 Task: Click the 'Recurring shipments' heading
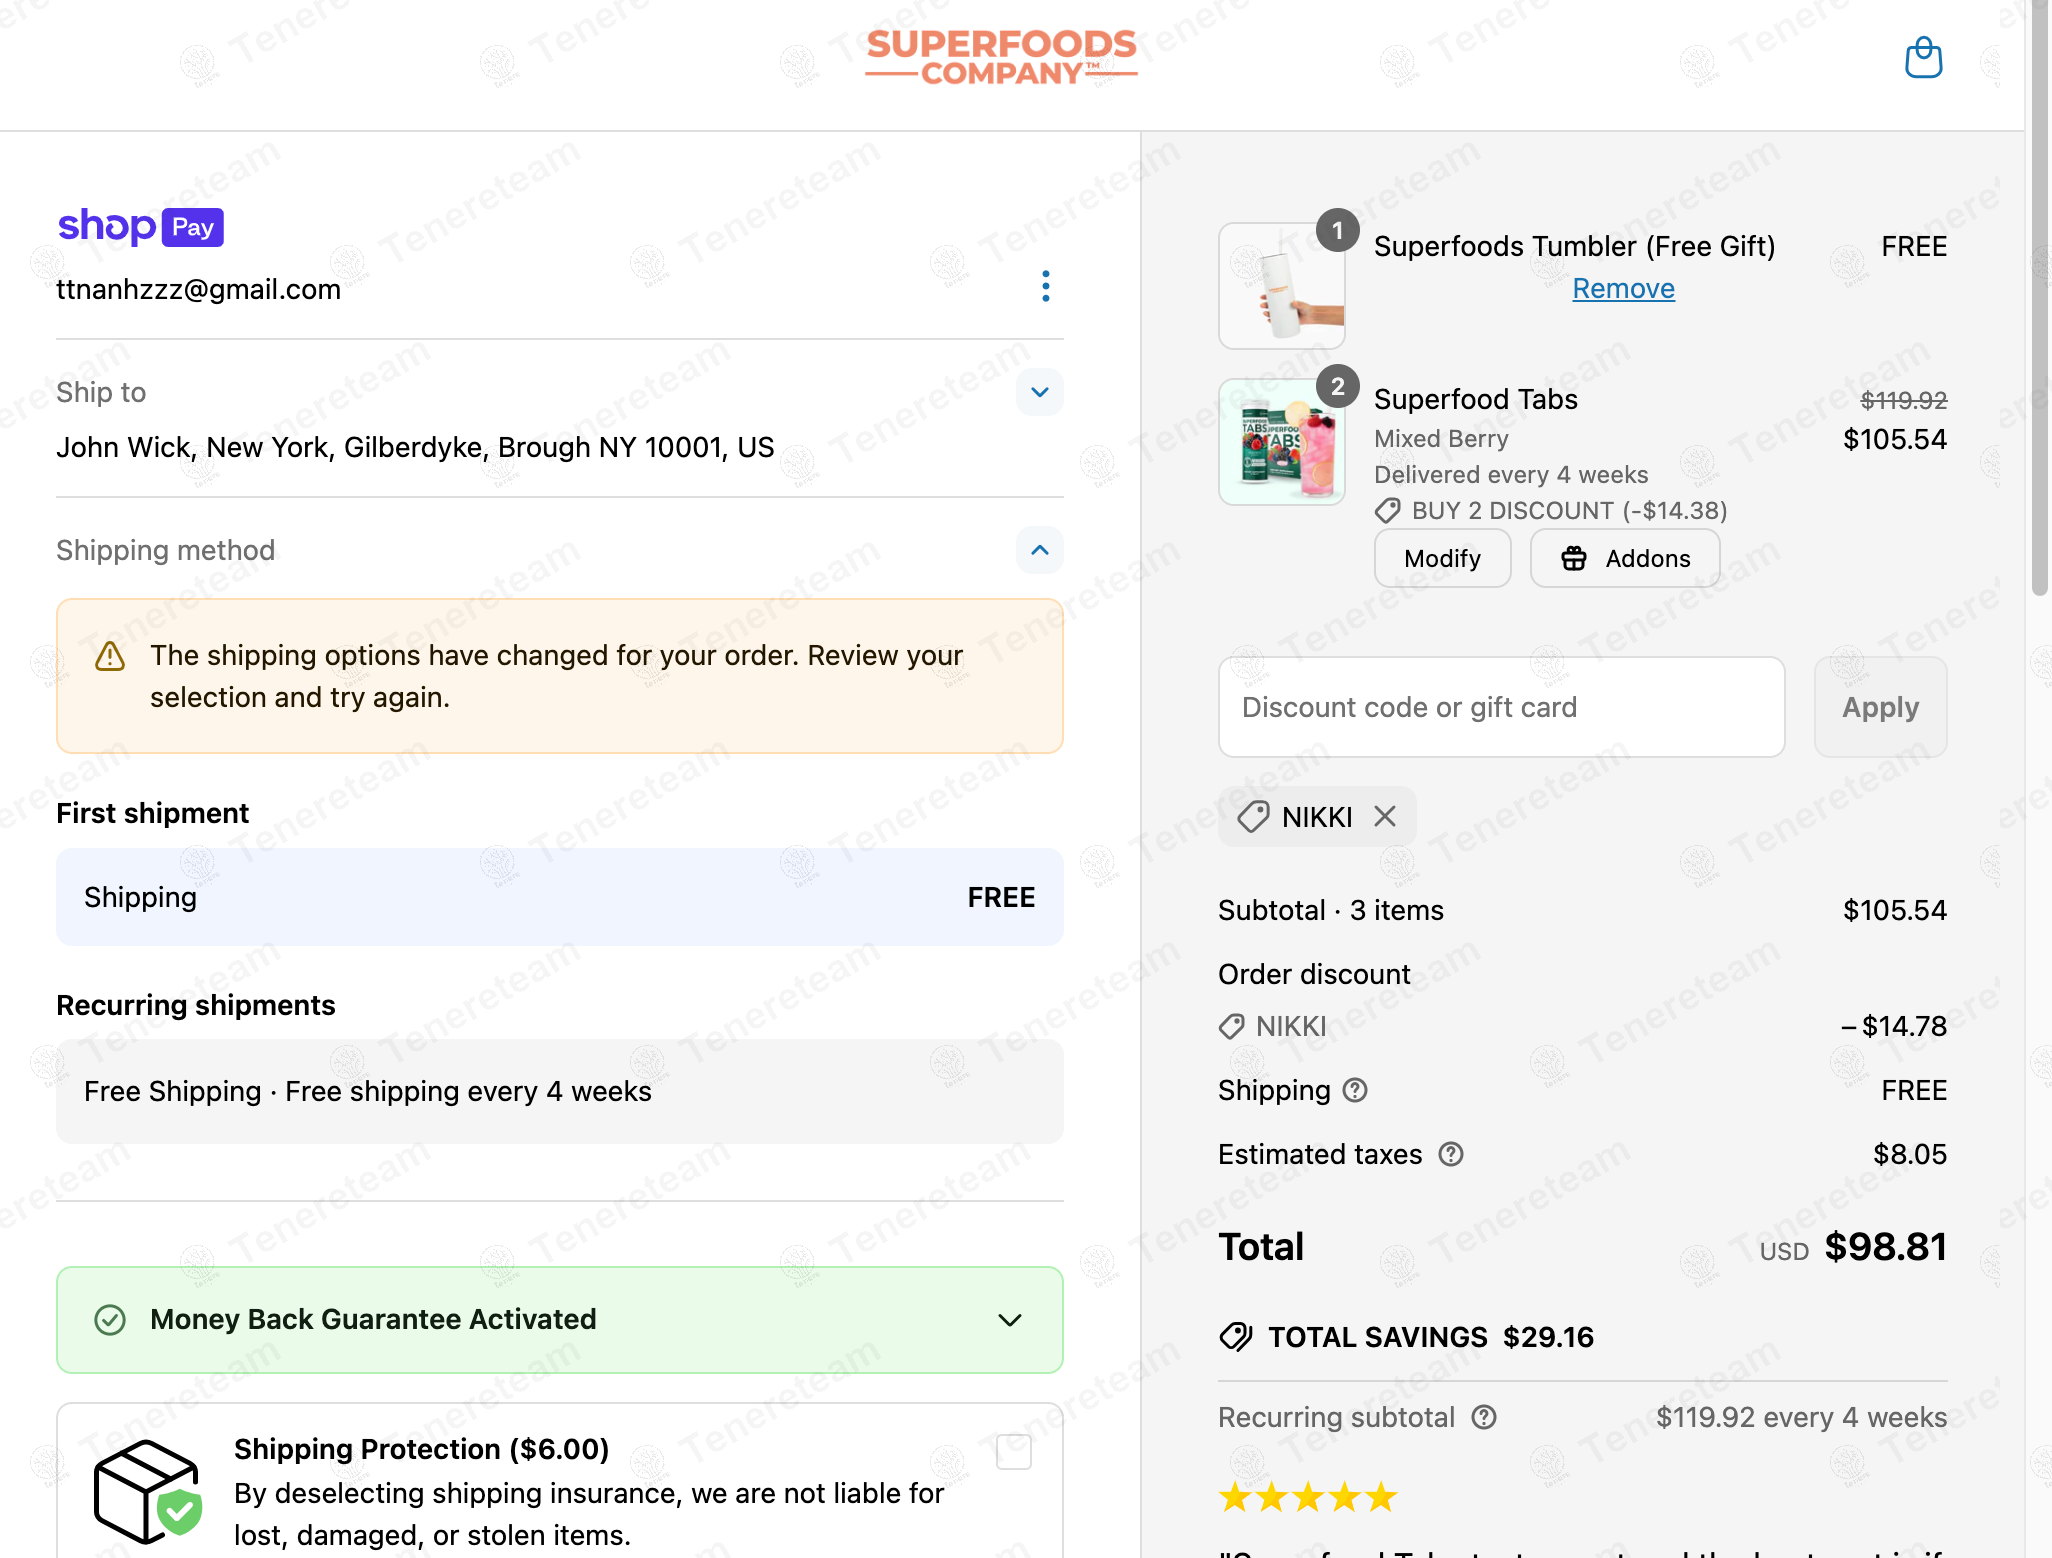point(196,1005)
